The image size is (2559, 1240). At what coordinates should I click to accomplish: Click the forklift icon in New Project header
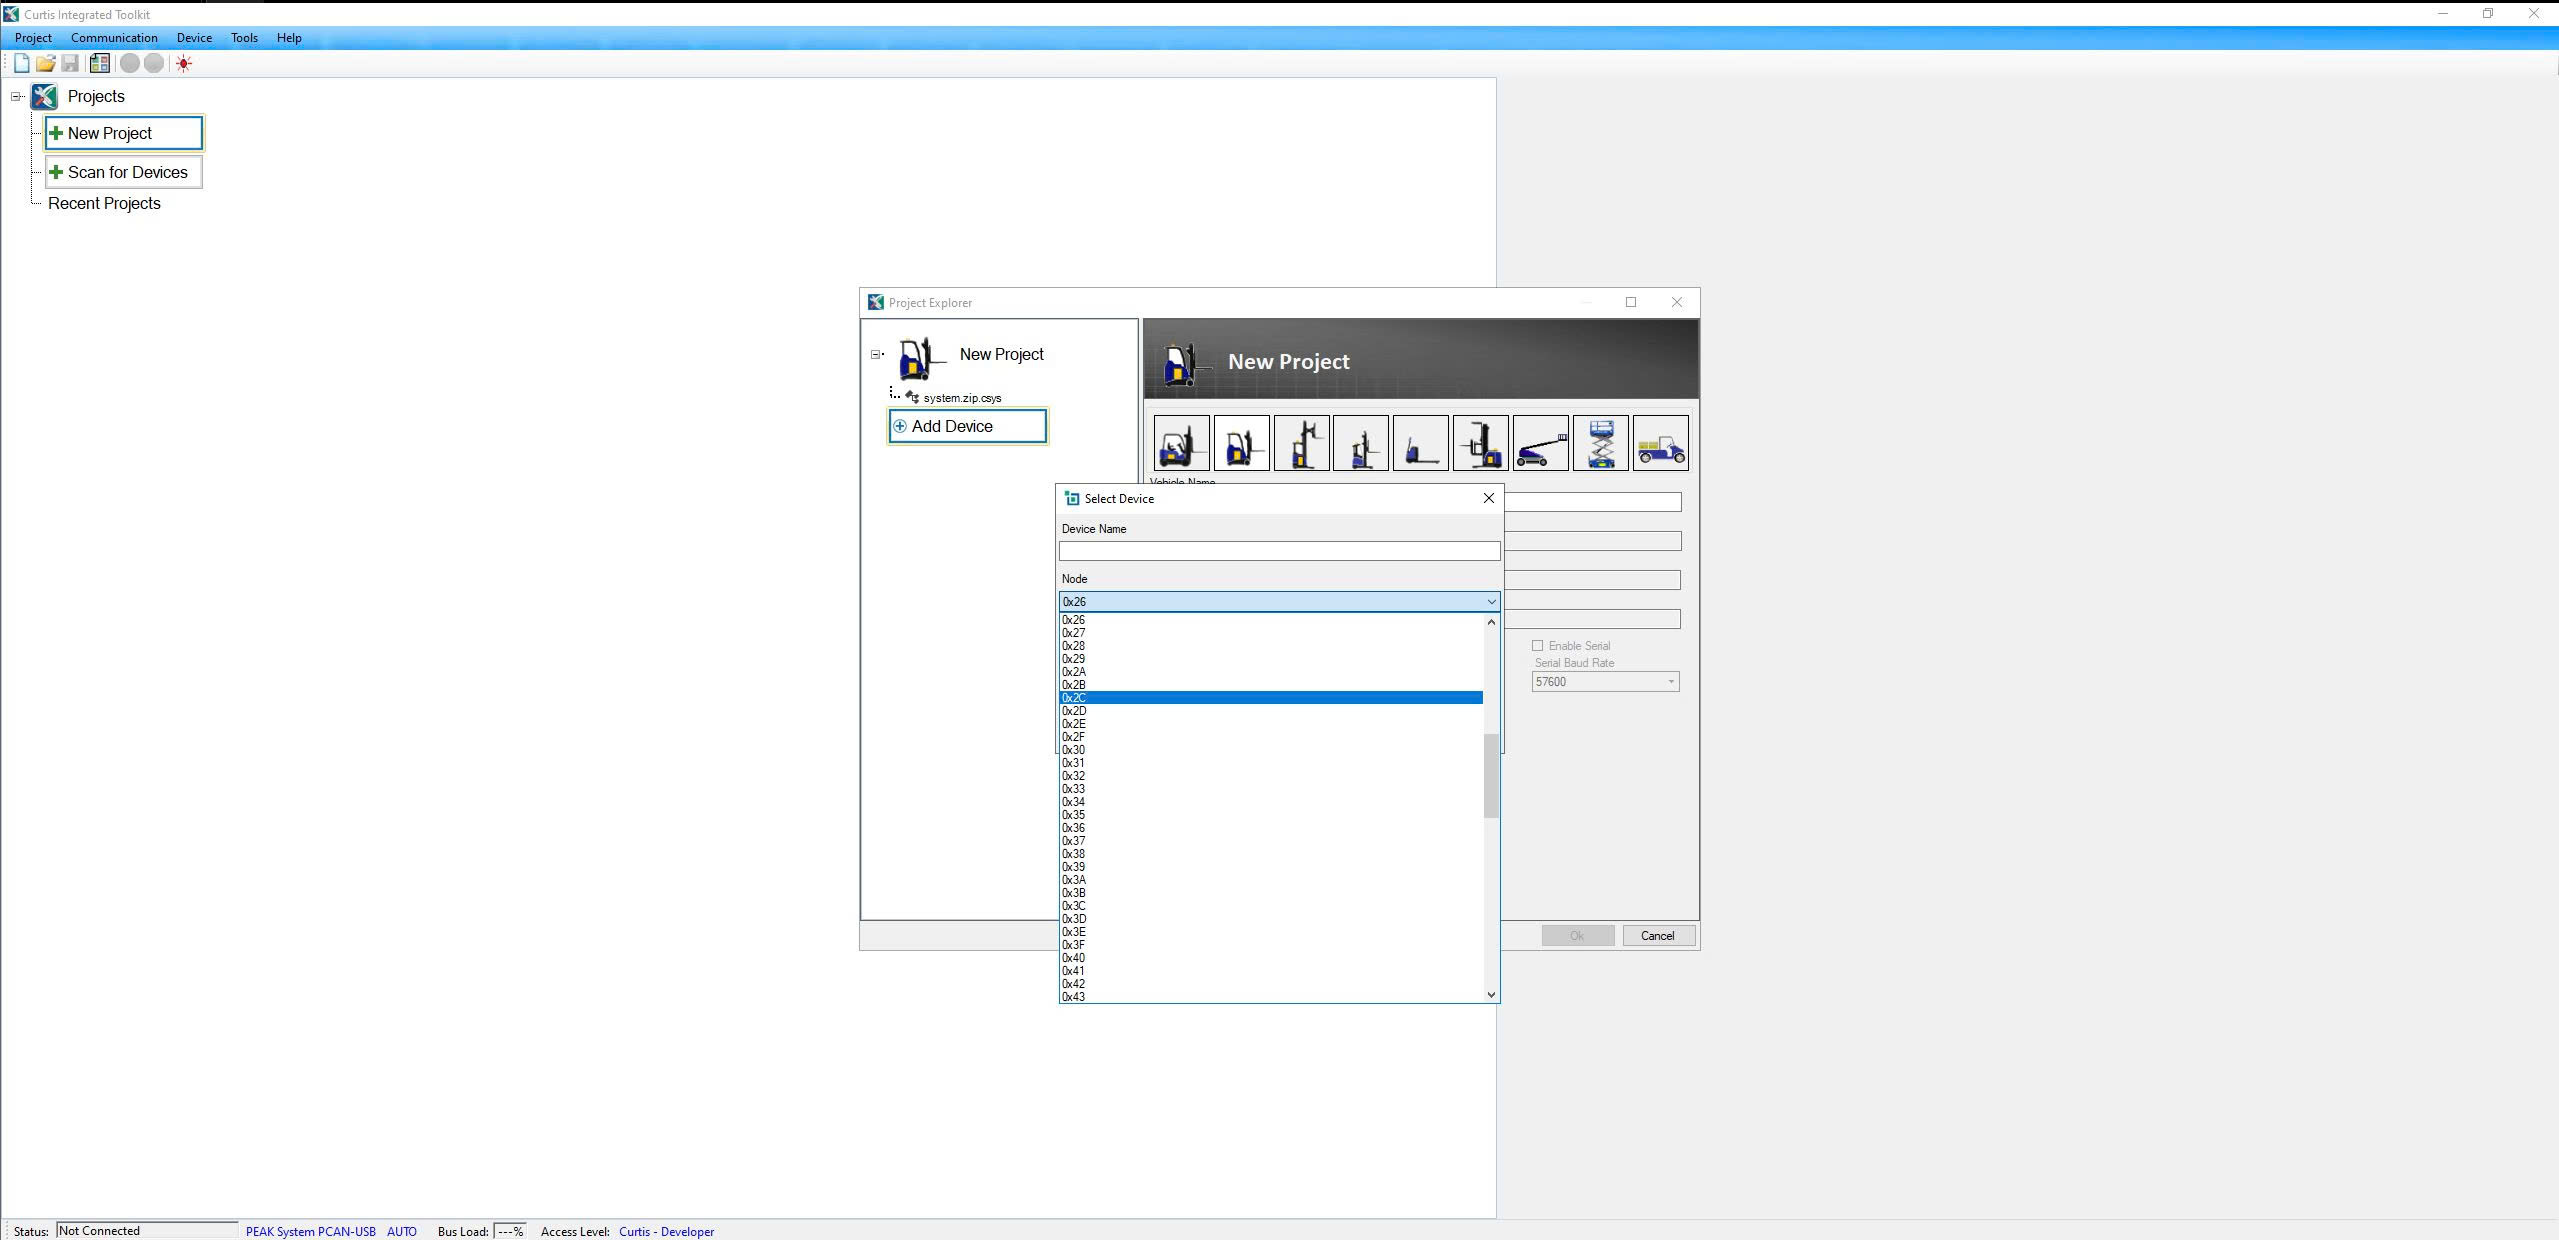click(1186, 364)
